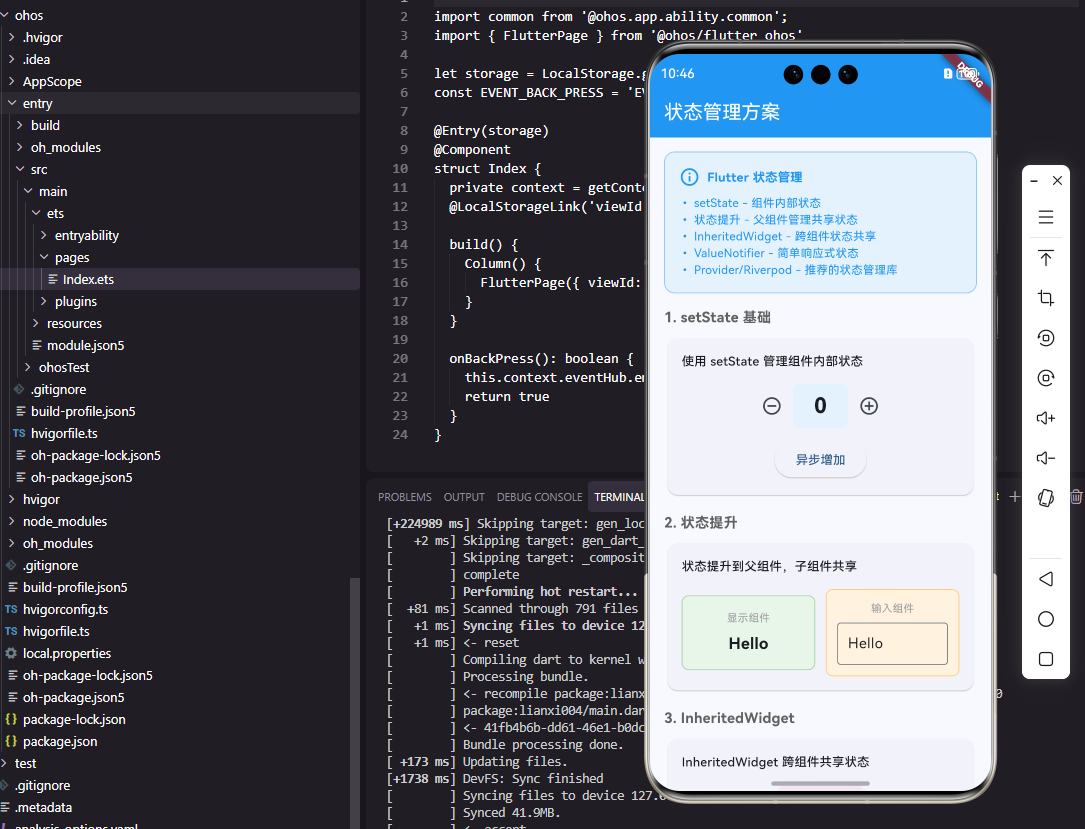1085x829 pixels.
Task: Select hvigorfile.ts under the entry folder
Action: (64, 433)
